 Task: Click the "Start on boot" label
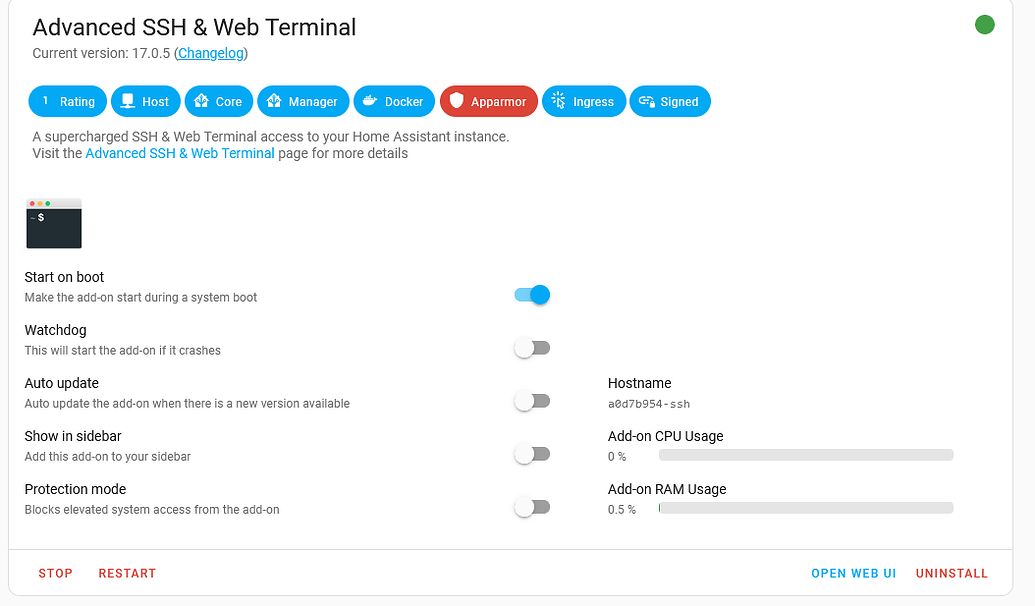click(x=64, y=277)
